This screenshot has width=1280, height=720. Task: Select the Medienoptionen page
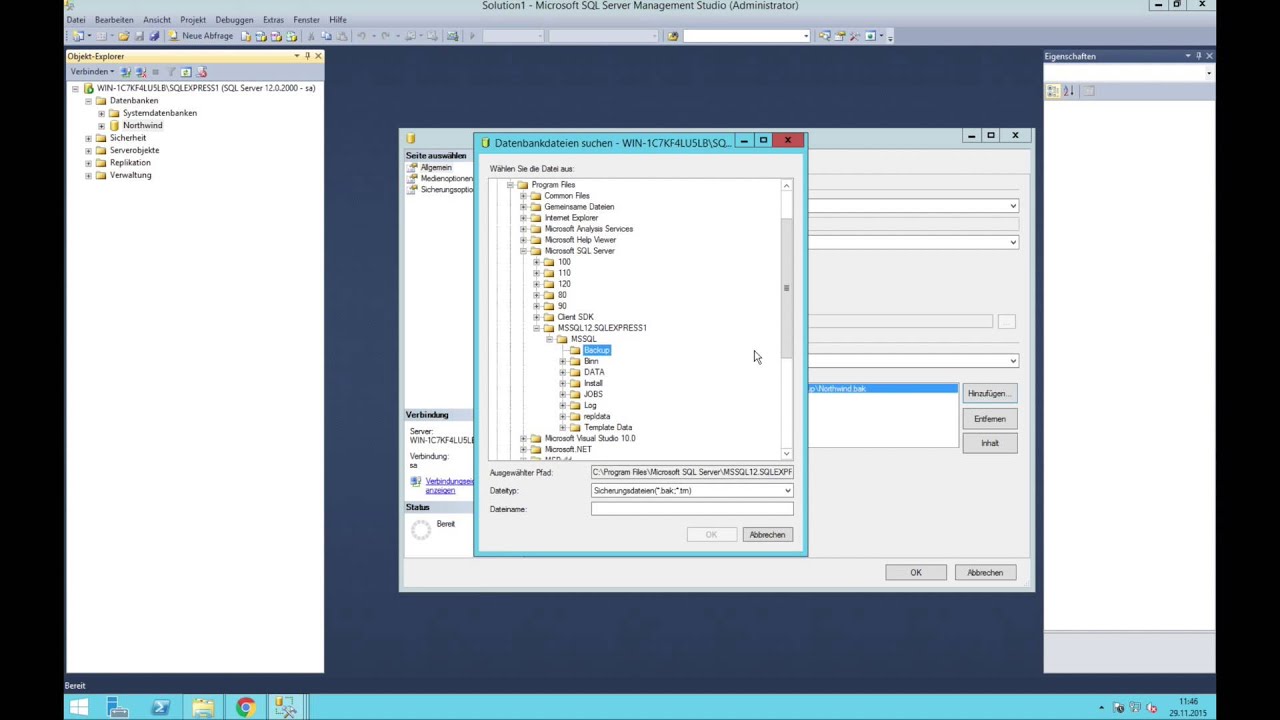446,179
